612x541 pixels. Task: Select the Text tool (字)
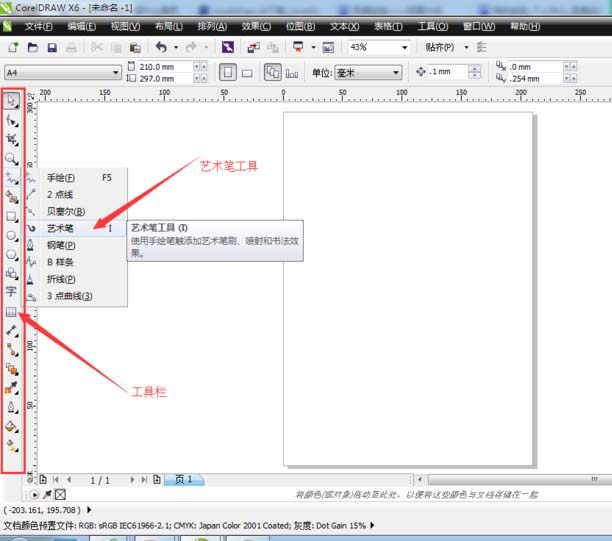click(x=11, y=292)
